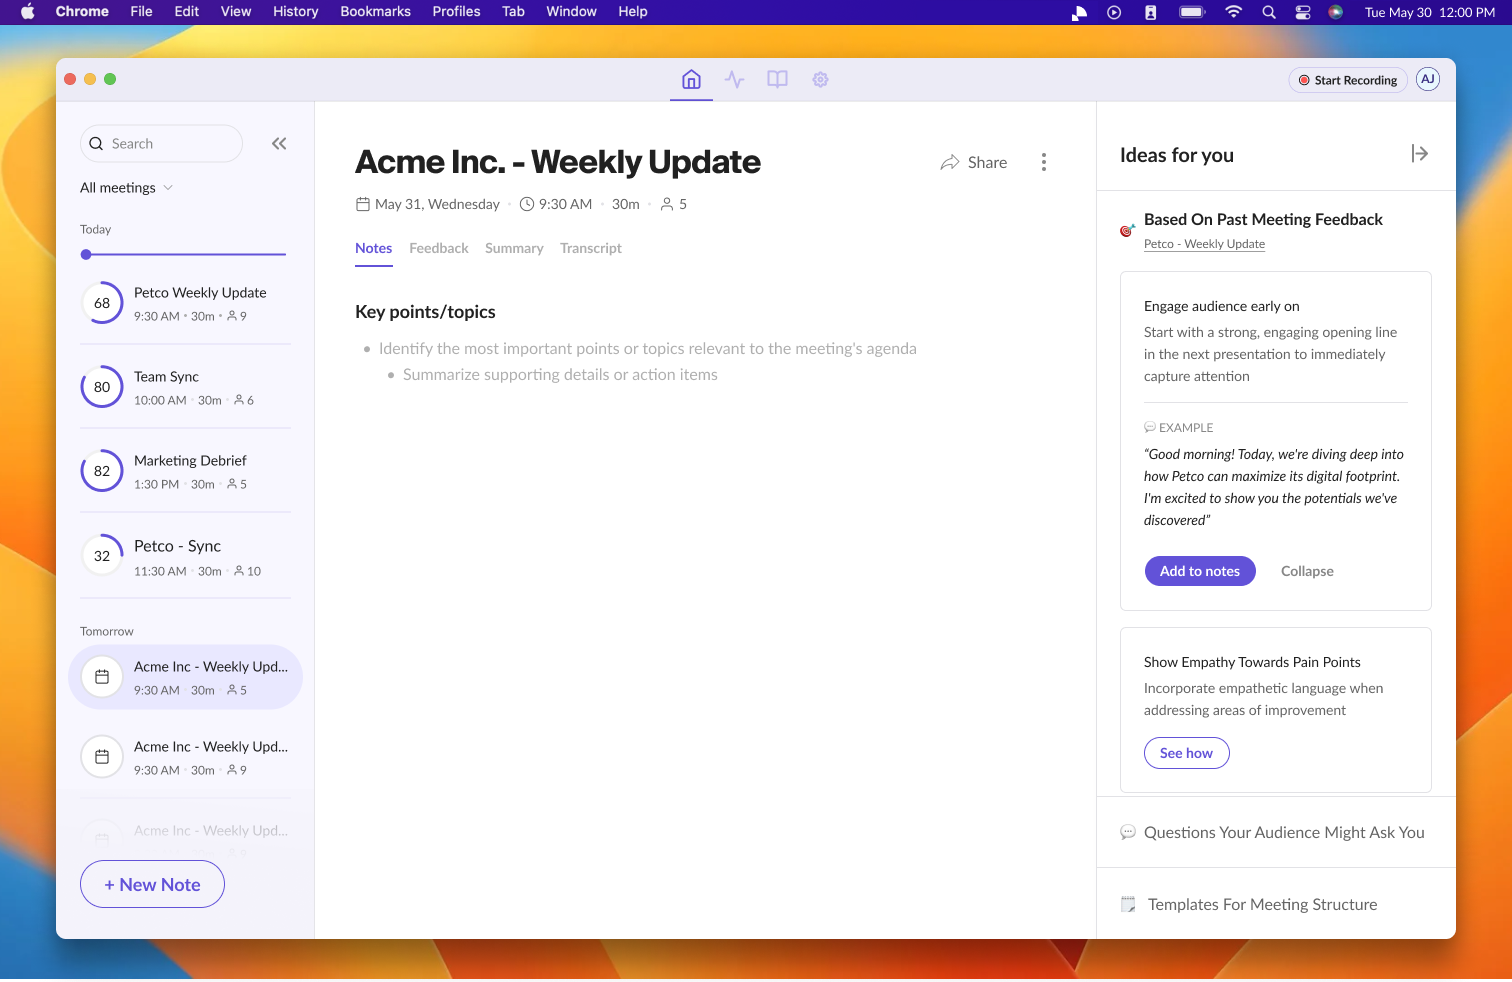Open Spotlight search in menu bar

tap(1269, 12)
